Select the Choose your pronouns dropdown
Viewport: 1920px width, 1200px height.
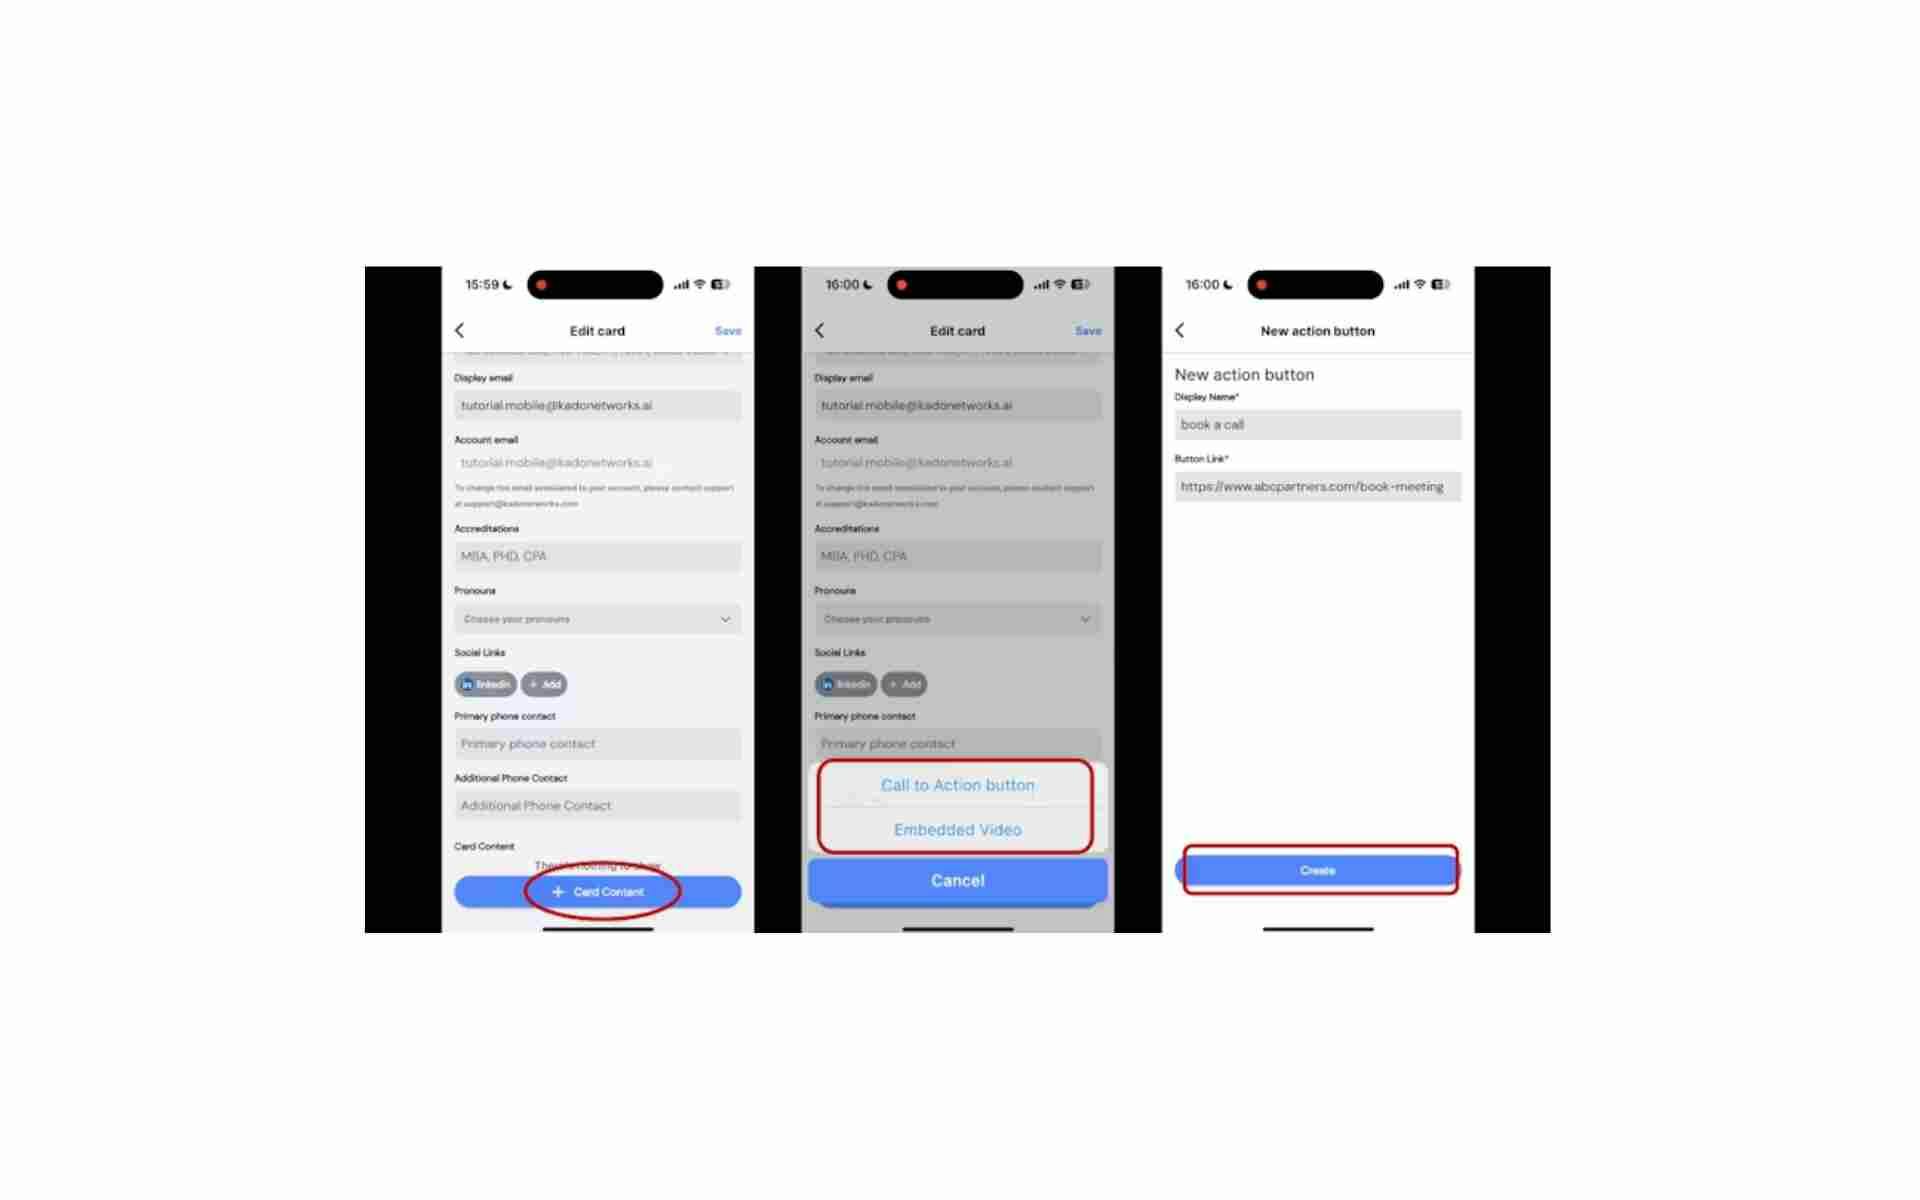[596, 618]
